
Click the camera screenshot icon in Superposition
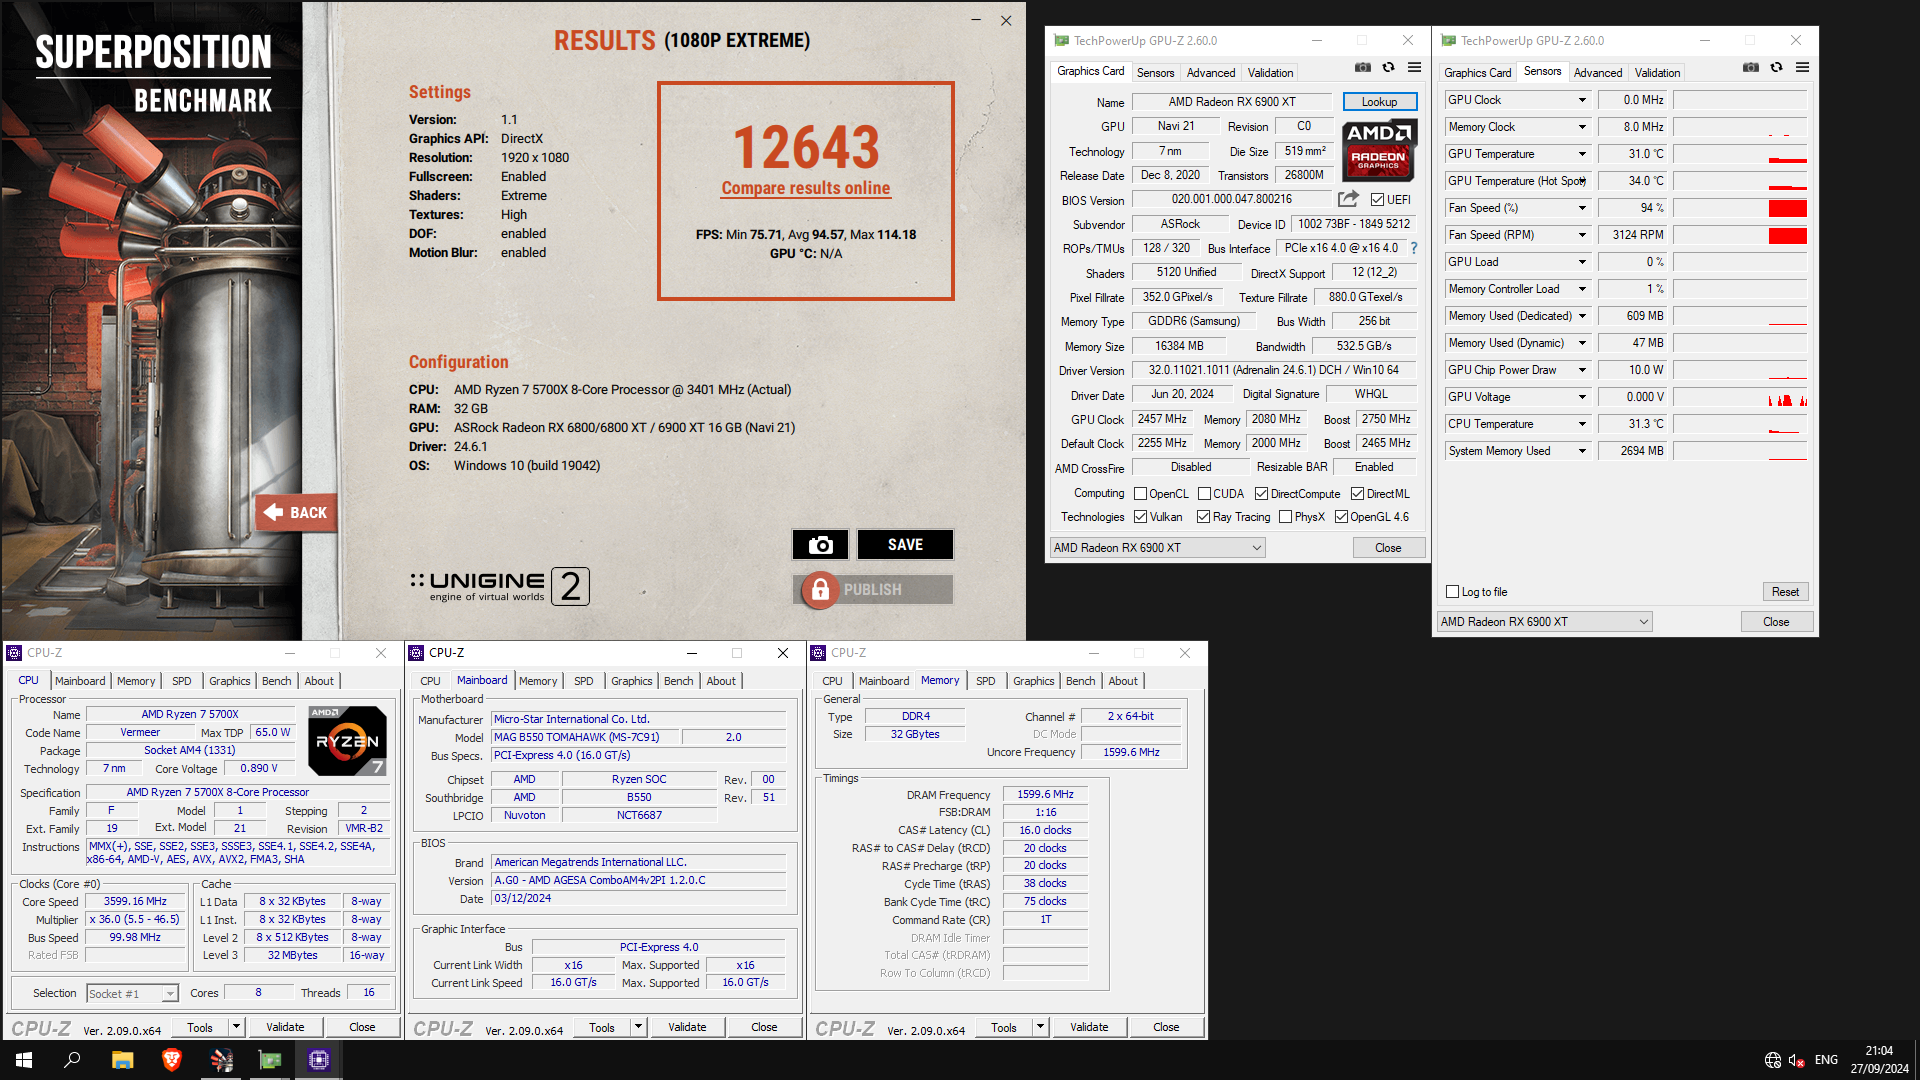pyautogui.click(x=820, y=545)
